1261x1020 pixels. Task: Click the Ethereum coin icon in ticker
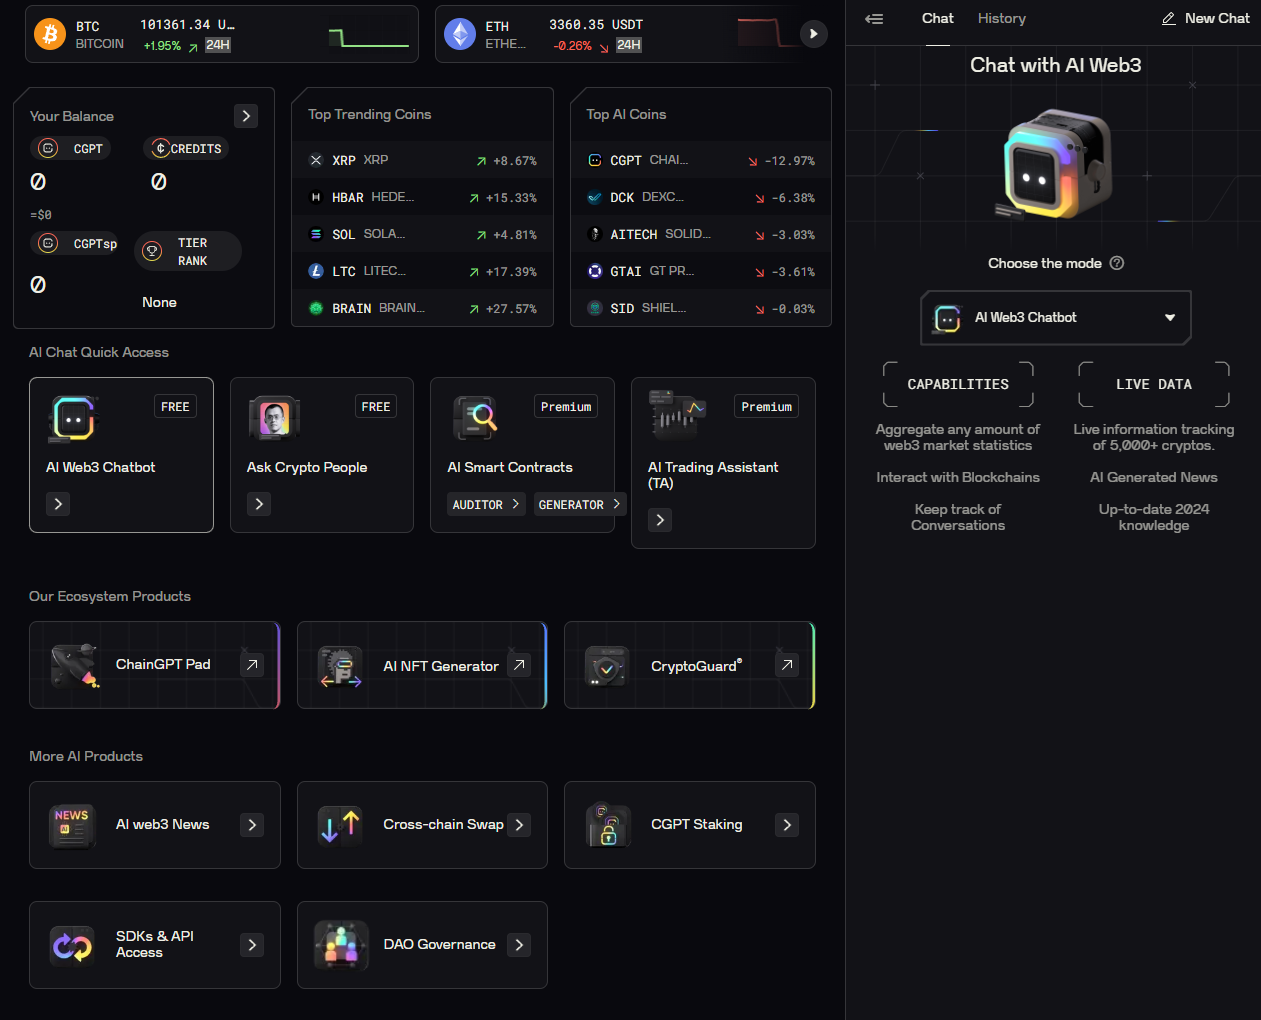point(460,34)
